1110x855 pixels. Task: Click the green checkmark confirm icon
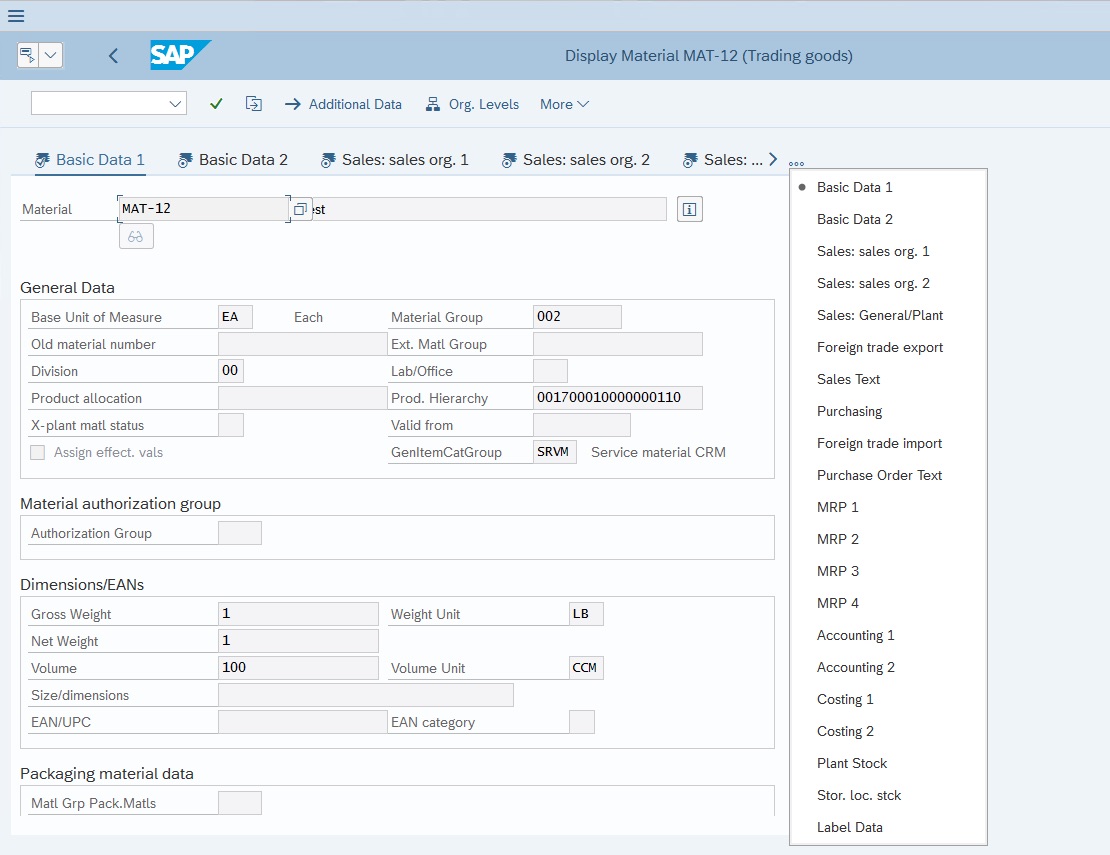pyautogui.click(x=216, y=103)
